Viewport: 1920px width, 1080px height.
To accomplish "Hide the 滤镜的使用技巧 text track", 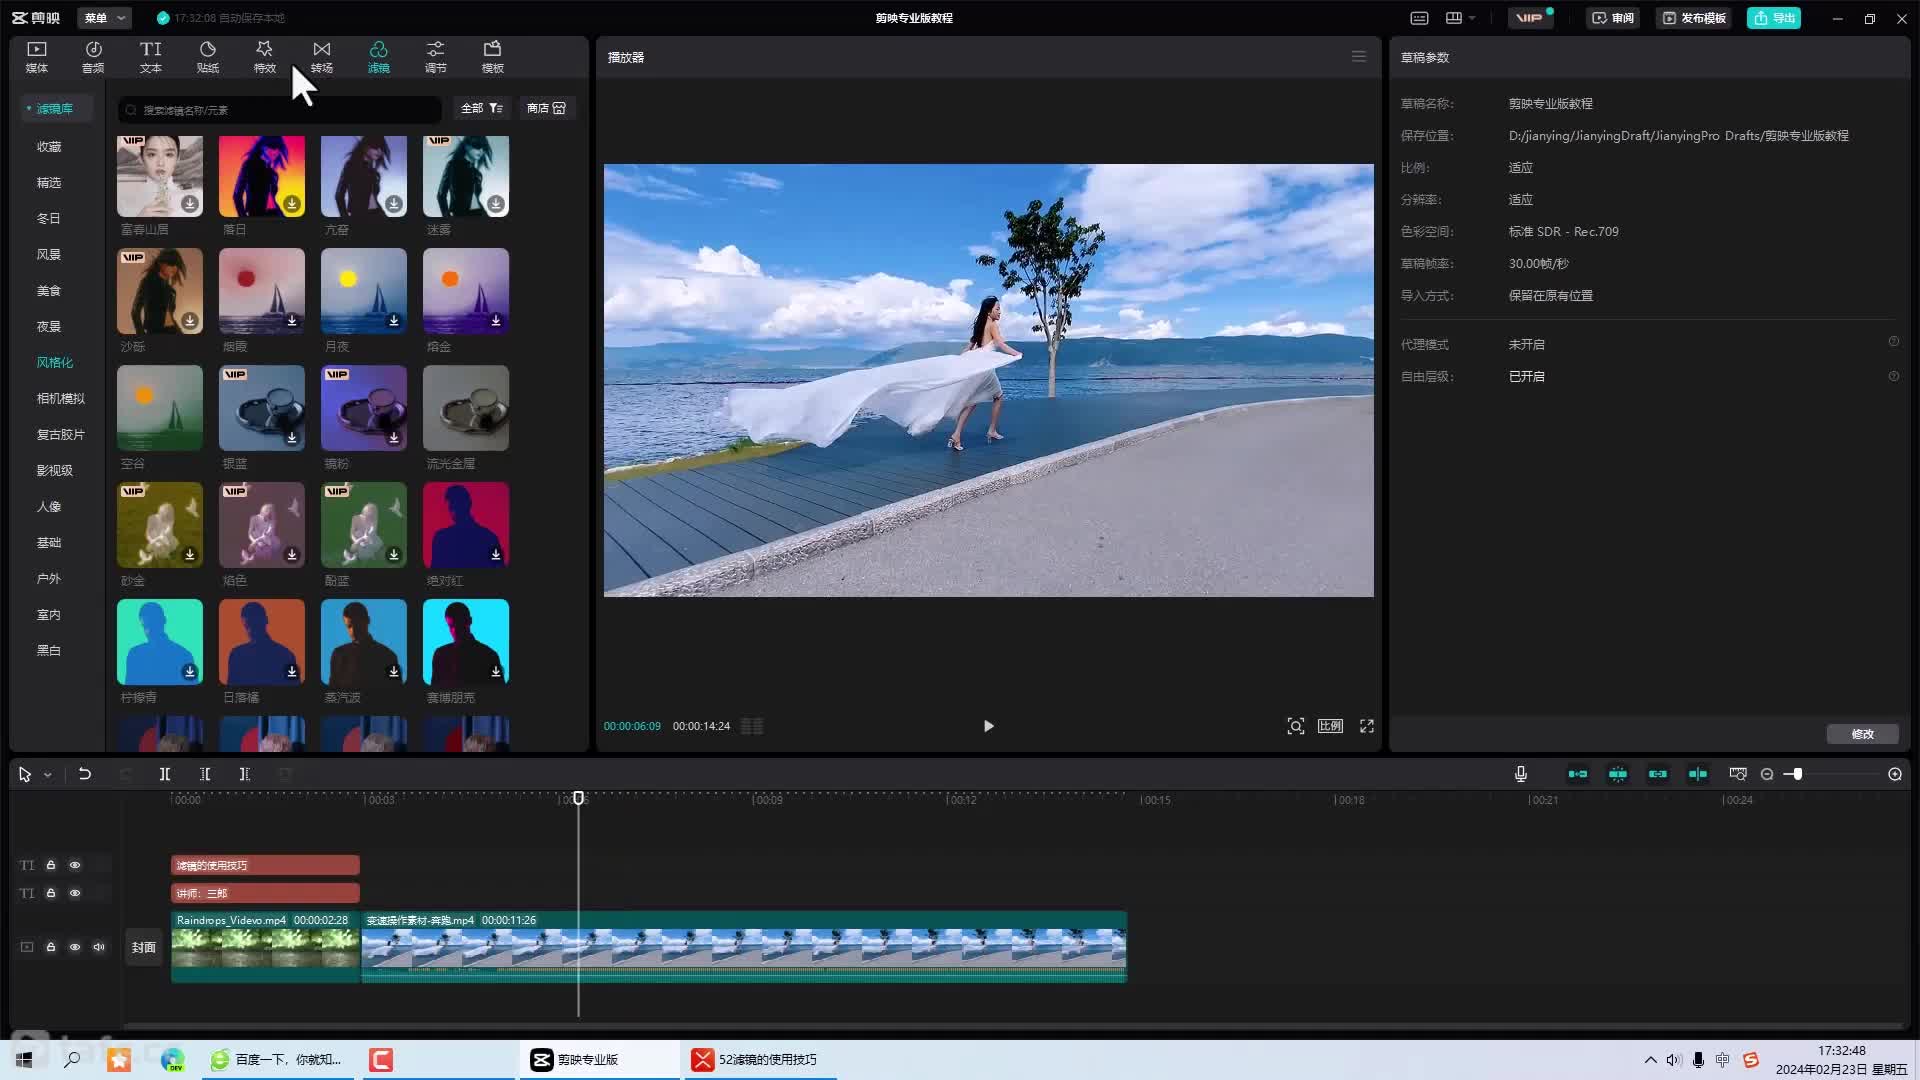I will (x=75, y=865).
